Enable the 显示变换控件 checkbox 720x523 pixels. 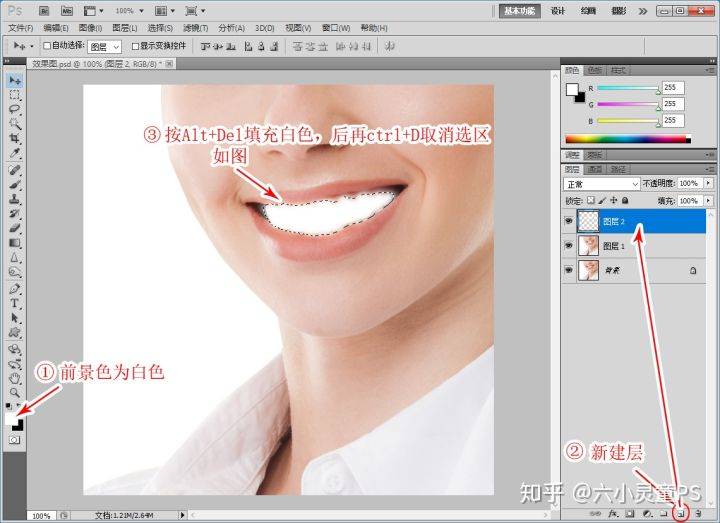[x=135, y=46]
